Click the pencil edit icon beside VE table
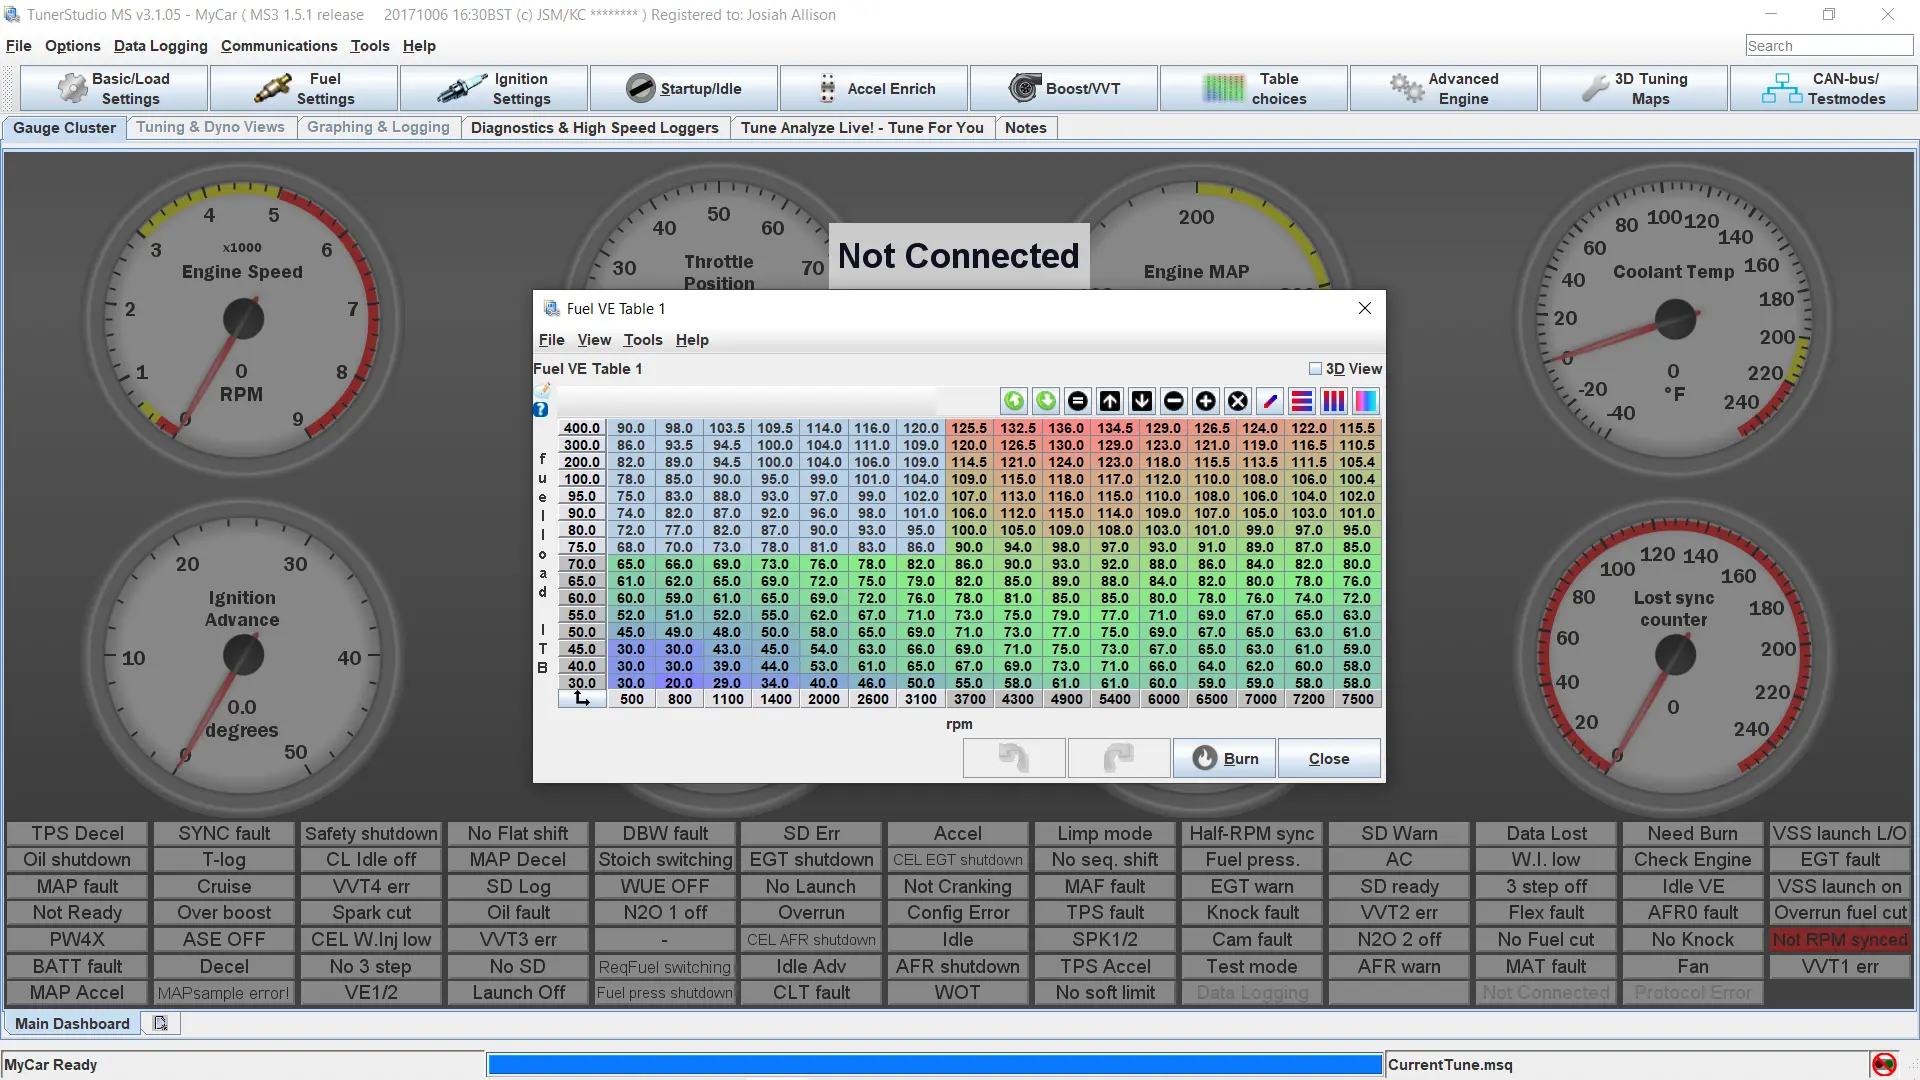 tap(542, 390)
